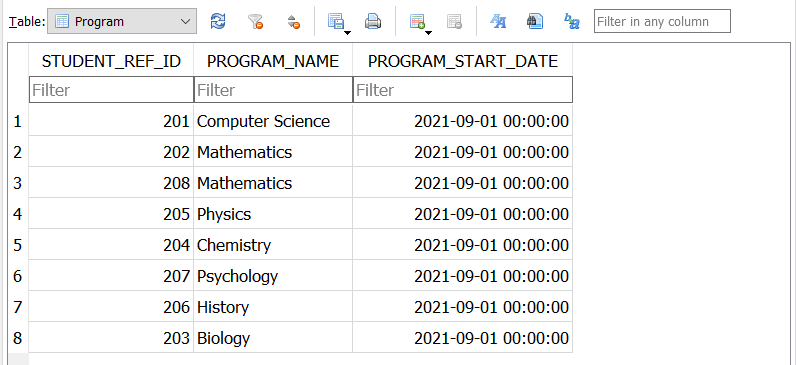Print the currently browsed table
Viewport: 796px width, 365px height.
[373, 21]
